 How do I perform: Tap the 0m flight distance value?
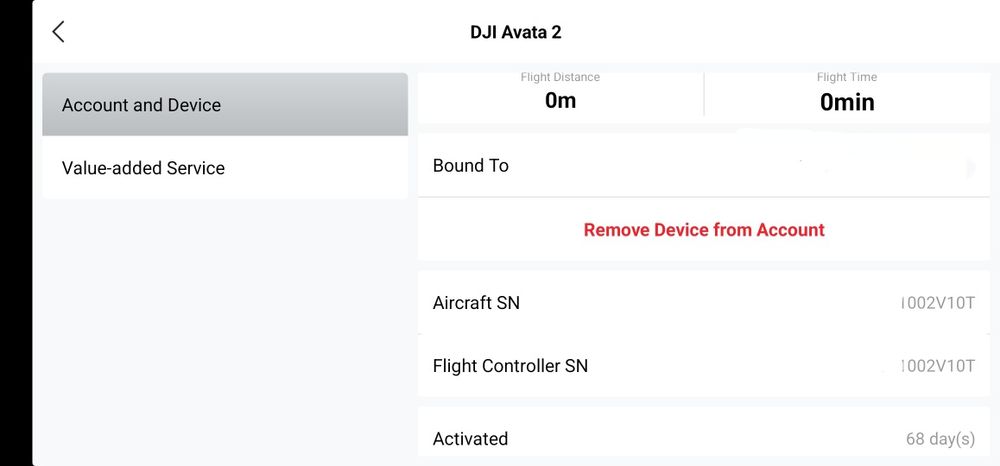(560, 101)
